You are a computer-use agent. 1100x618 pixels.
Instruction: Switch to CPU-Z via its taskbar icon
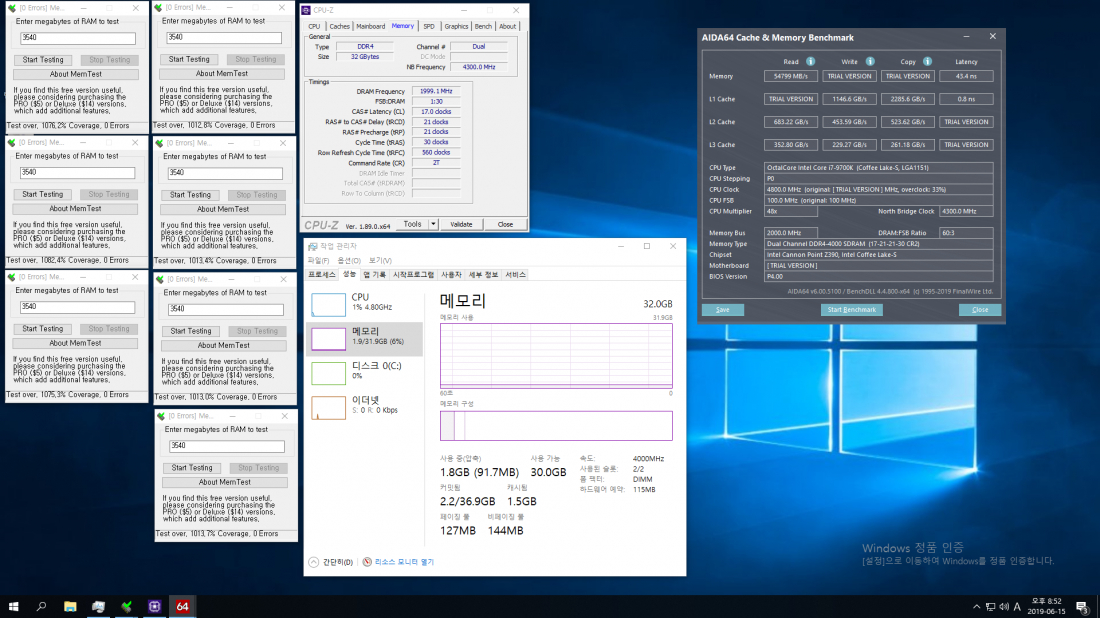[x=154, y=606]
